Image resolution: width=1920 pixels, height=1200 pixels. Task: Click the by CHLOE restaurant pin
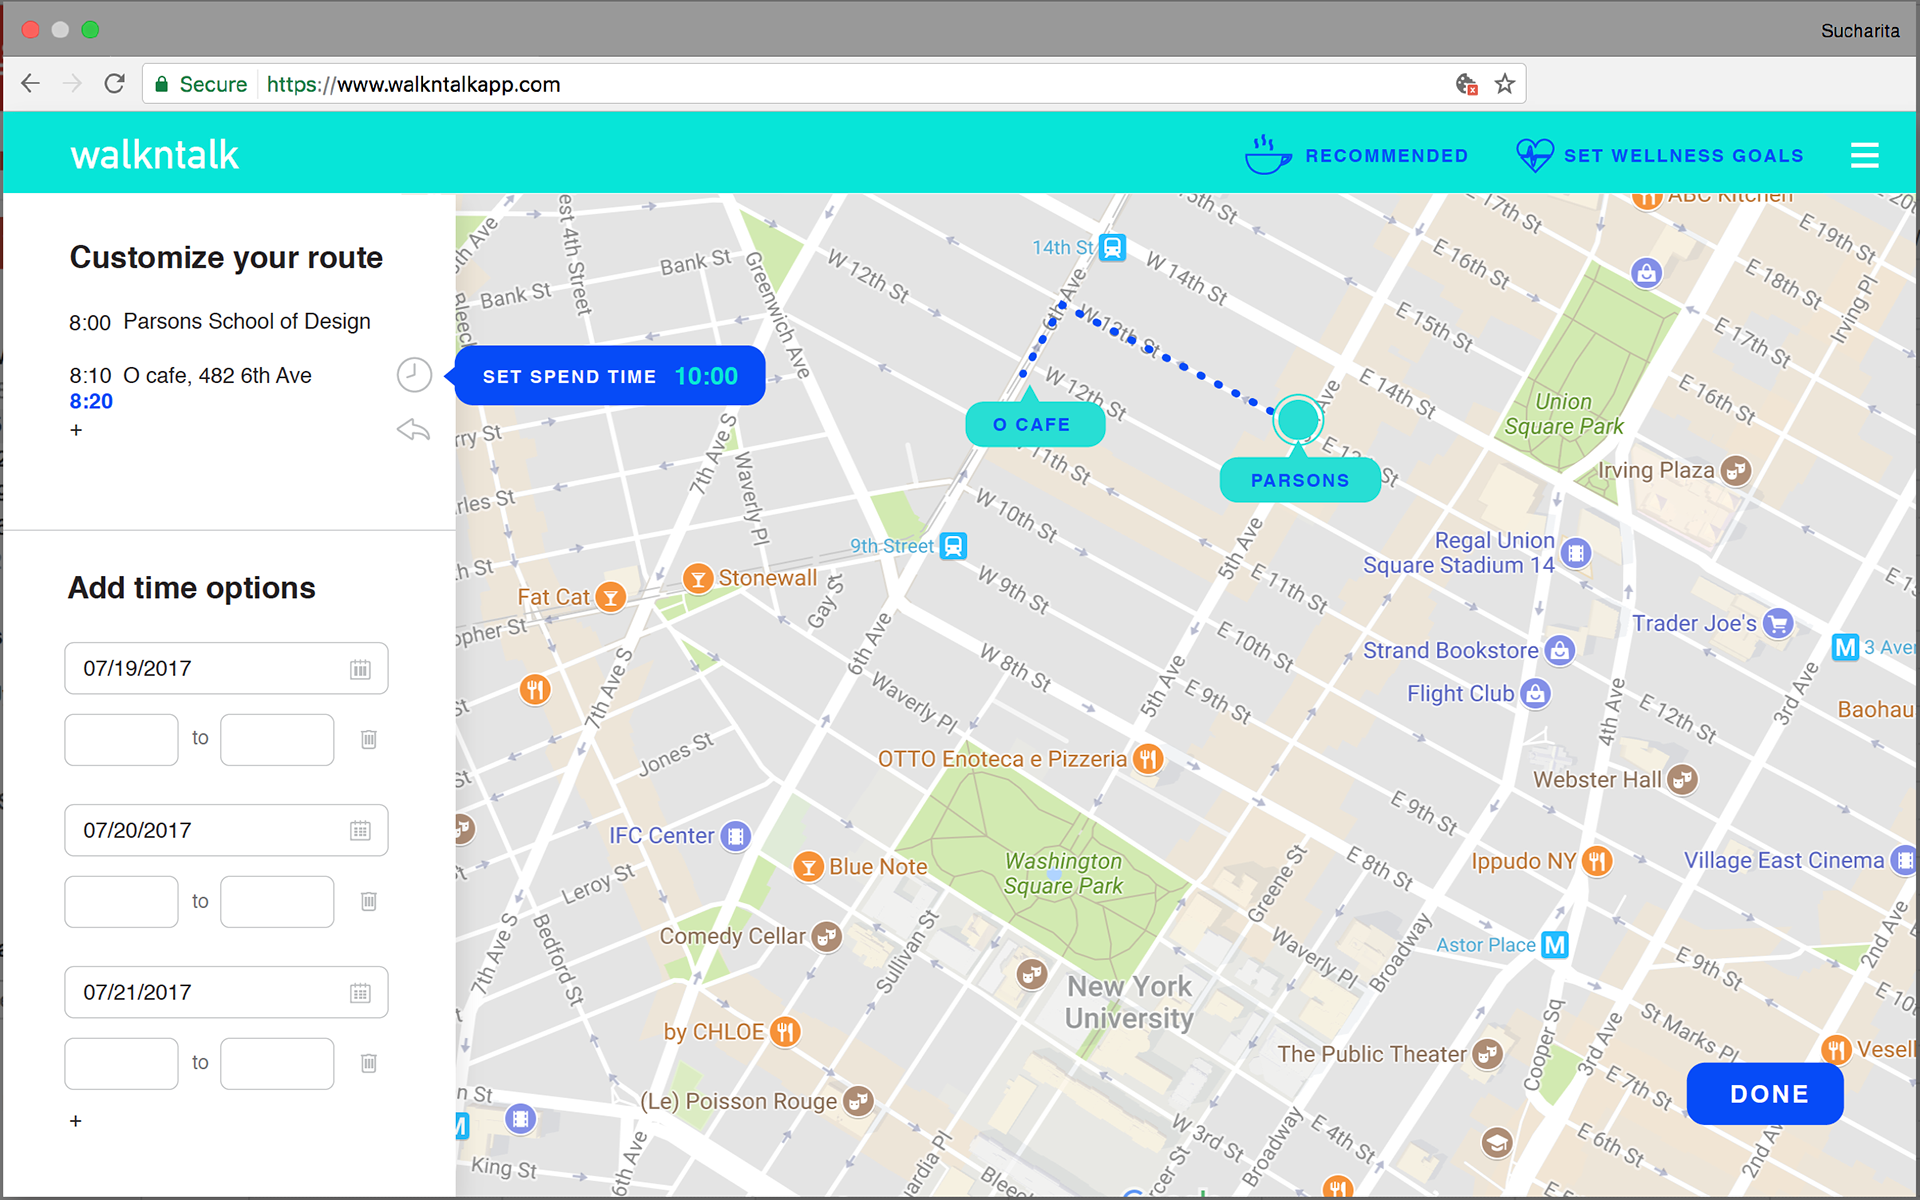[x=786, y=1031]
